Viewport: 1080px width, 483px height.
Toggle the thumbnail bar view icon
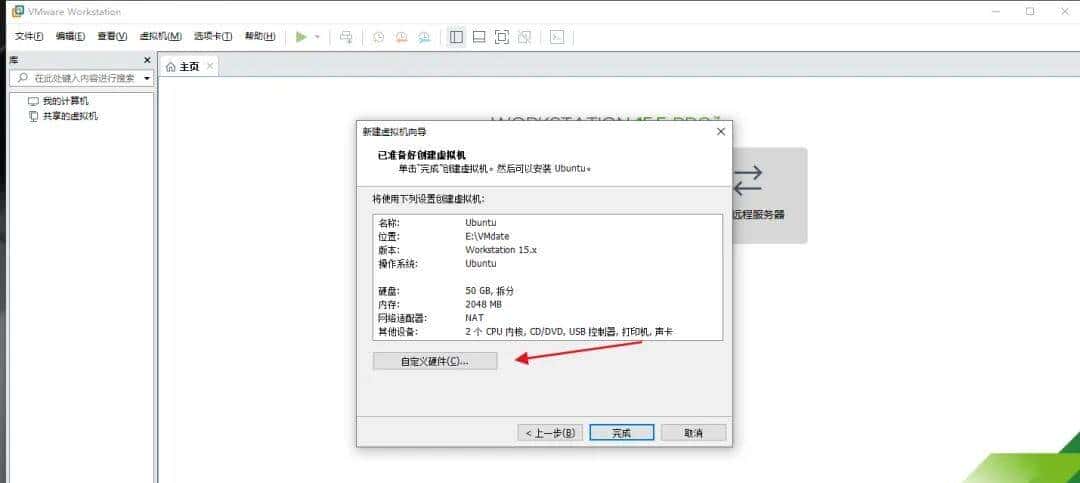[479, 37]
